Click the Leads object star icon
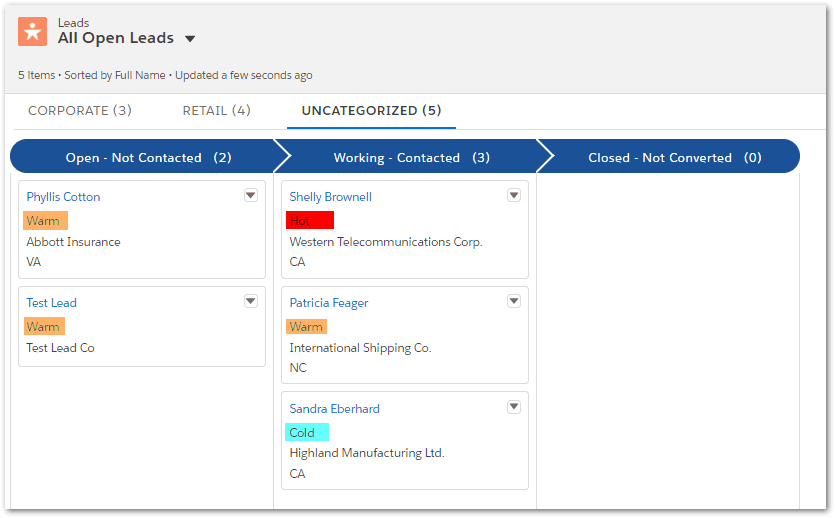835x518 pixels. tap(33, 31)
